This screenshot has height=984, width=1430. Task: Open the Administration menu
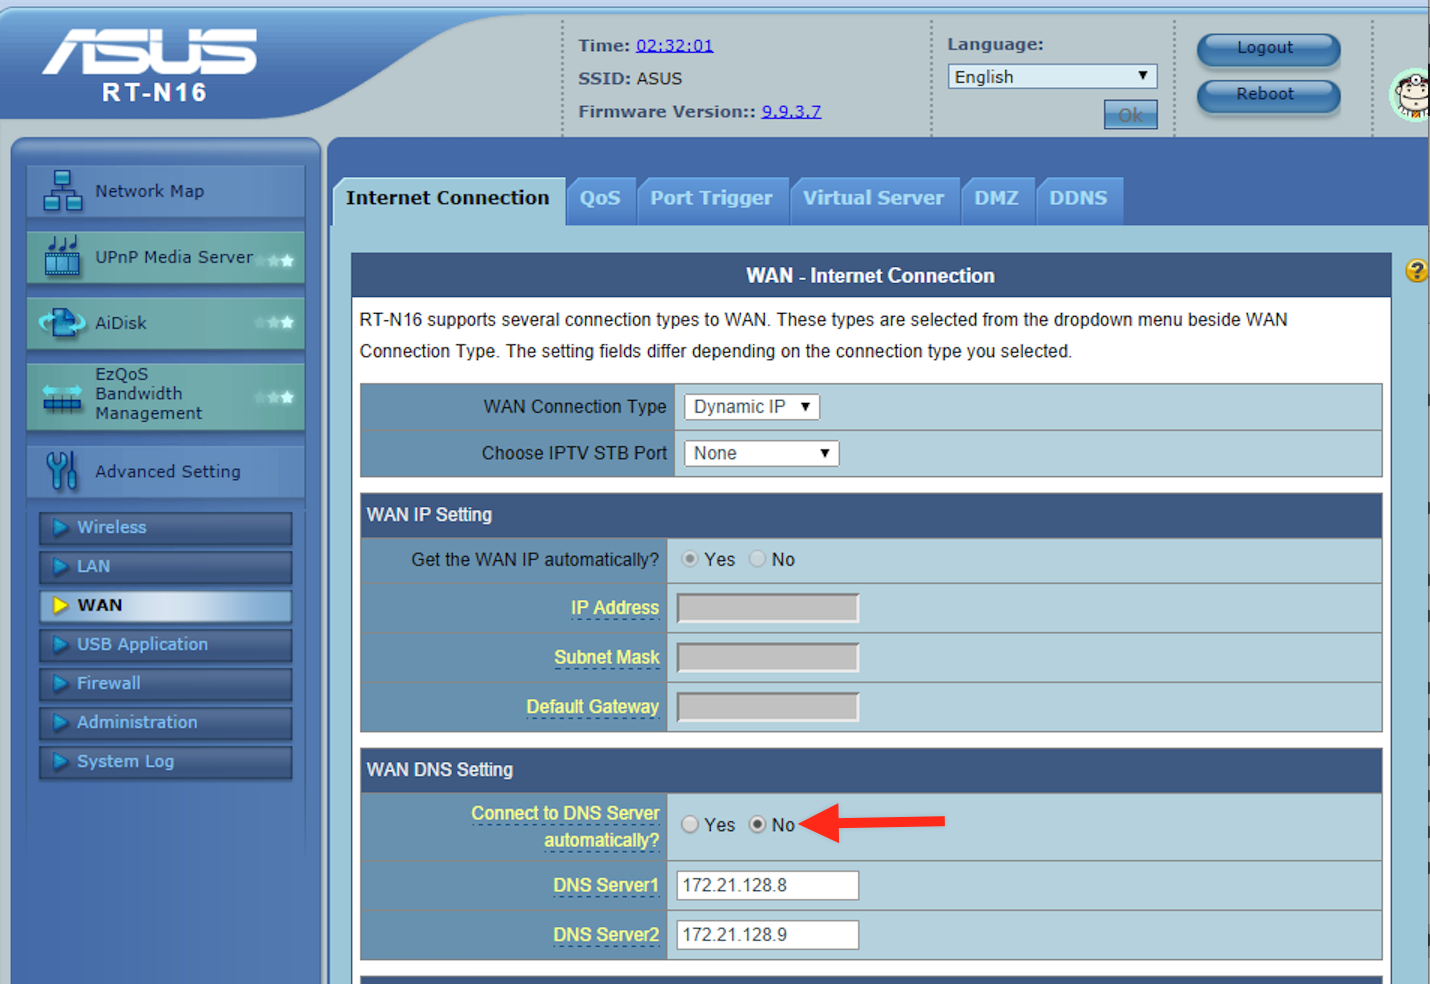pos(166,723)
